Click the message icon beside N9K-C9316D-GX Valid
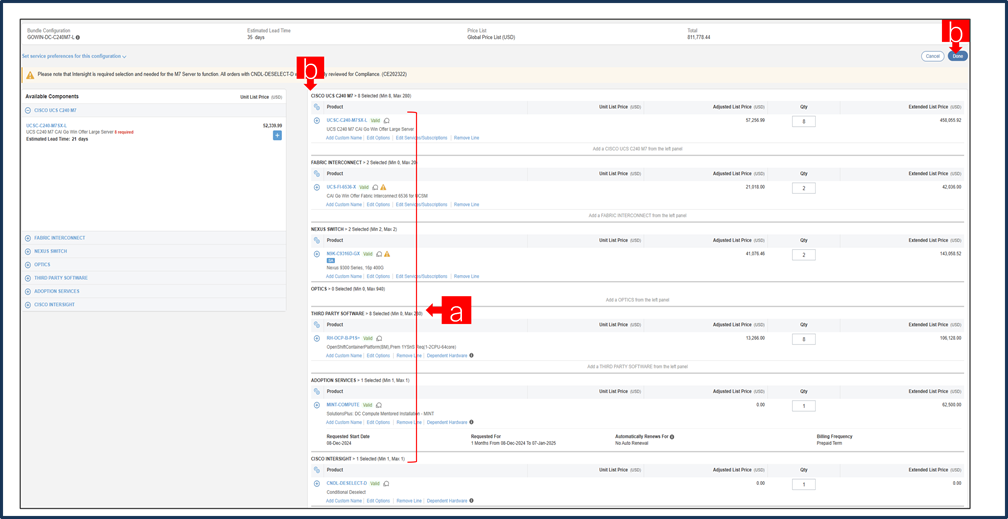This screenshot has width=1008, height=519. click(379, 254)
